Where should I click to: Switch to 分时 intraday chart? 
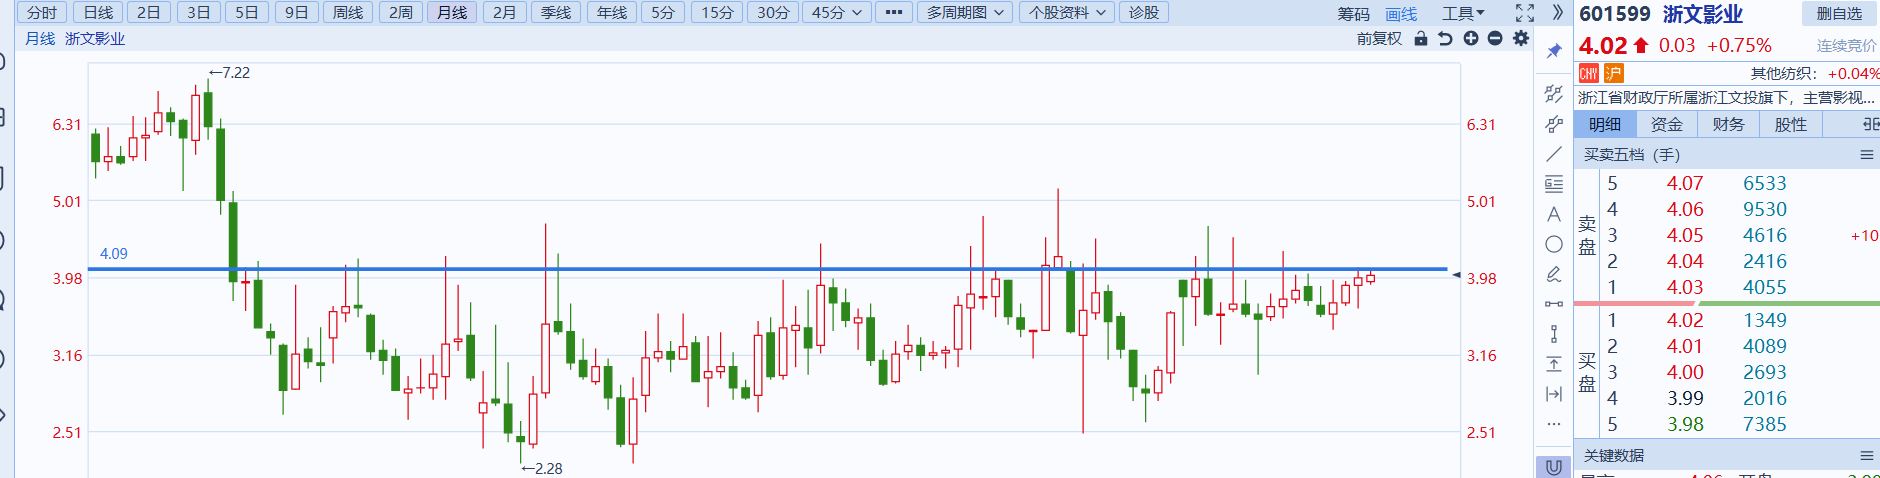[42, 12]
